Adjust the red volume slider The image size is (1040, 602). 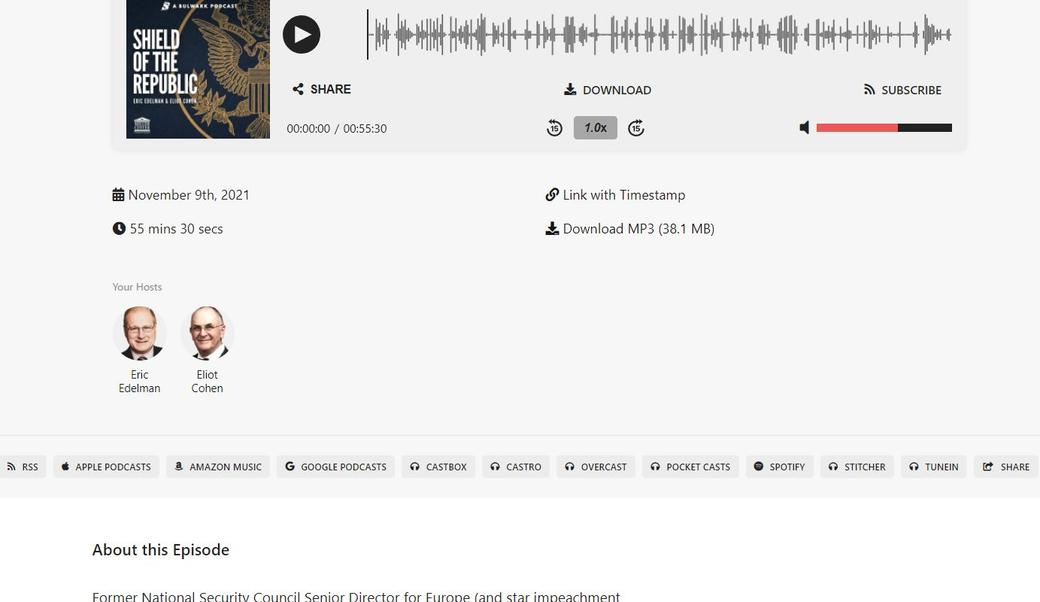(884, 128)
